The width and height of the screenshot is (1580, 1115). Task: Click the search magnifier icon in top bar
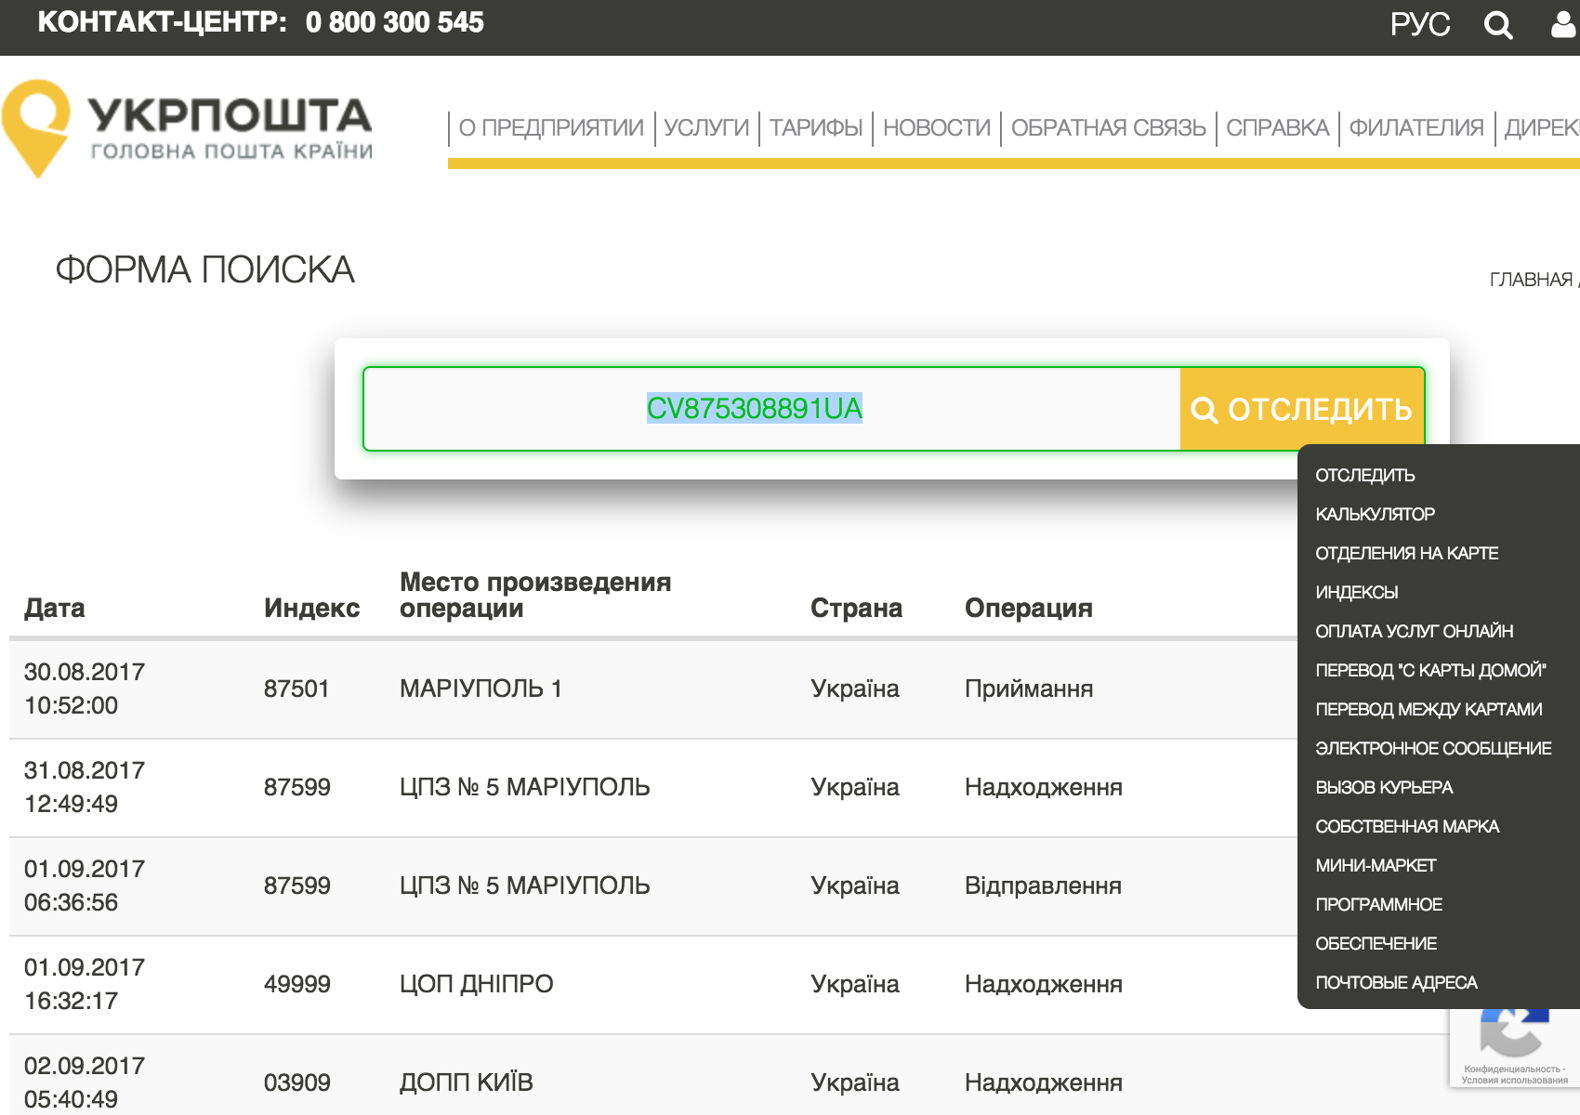[1498, 25]
